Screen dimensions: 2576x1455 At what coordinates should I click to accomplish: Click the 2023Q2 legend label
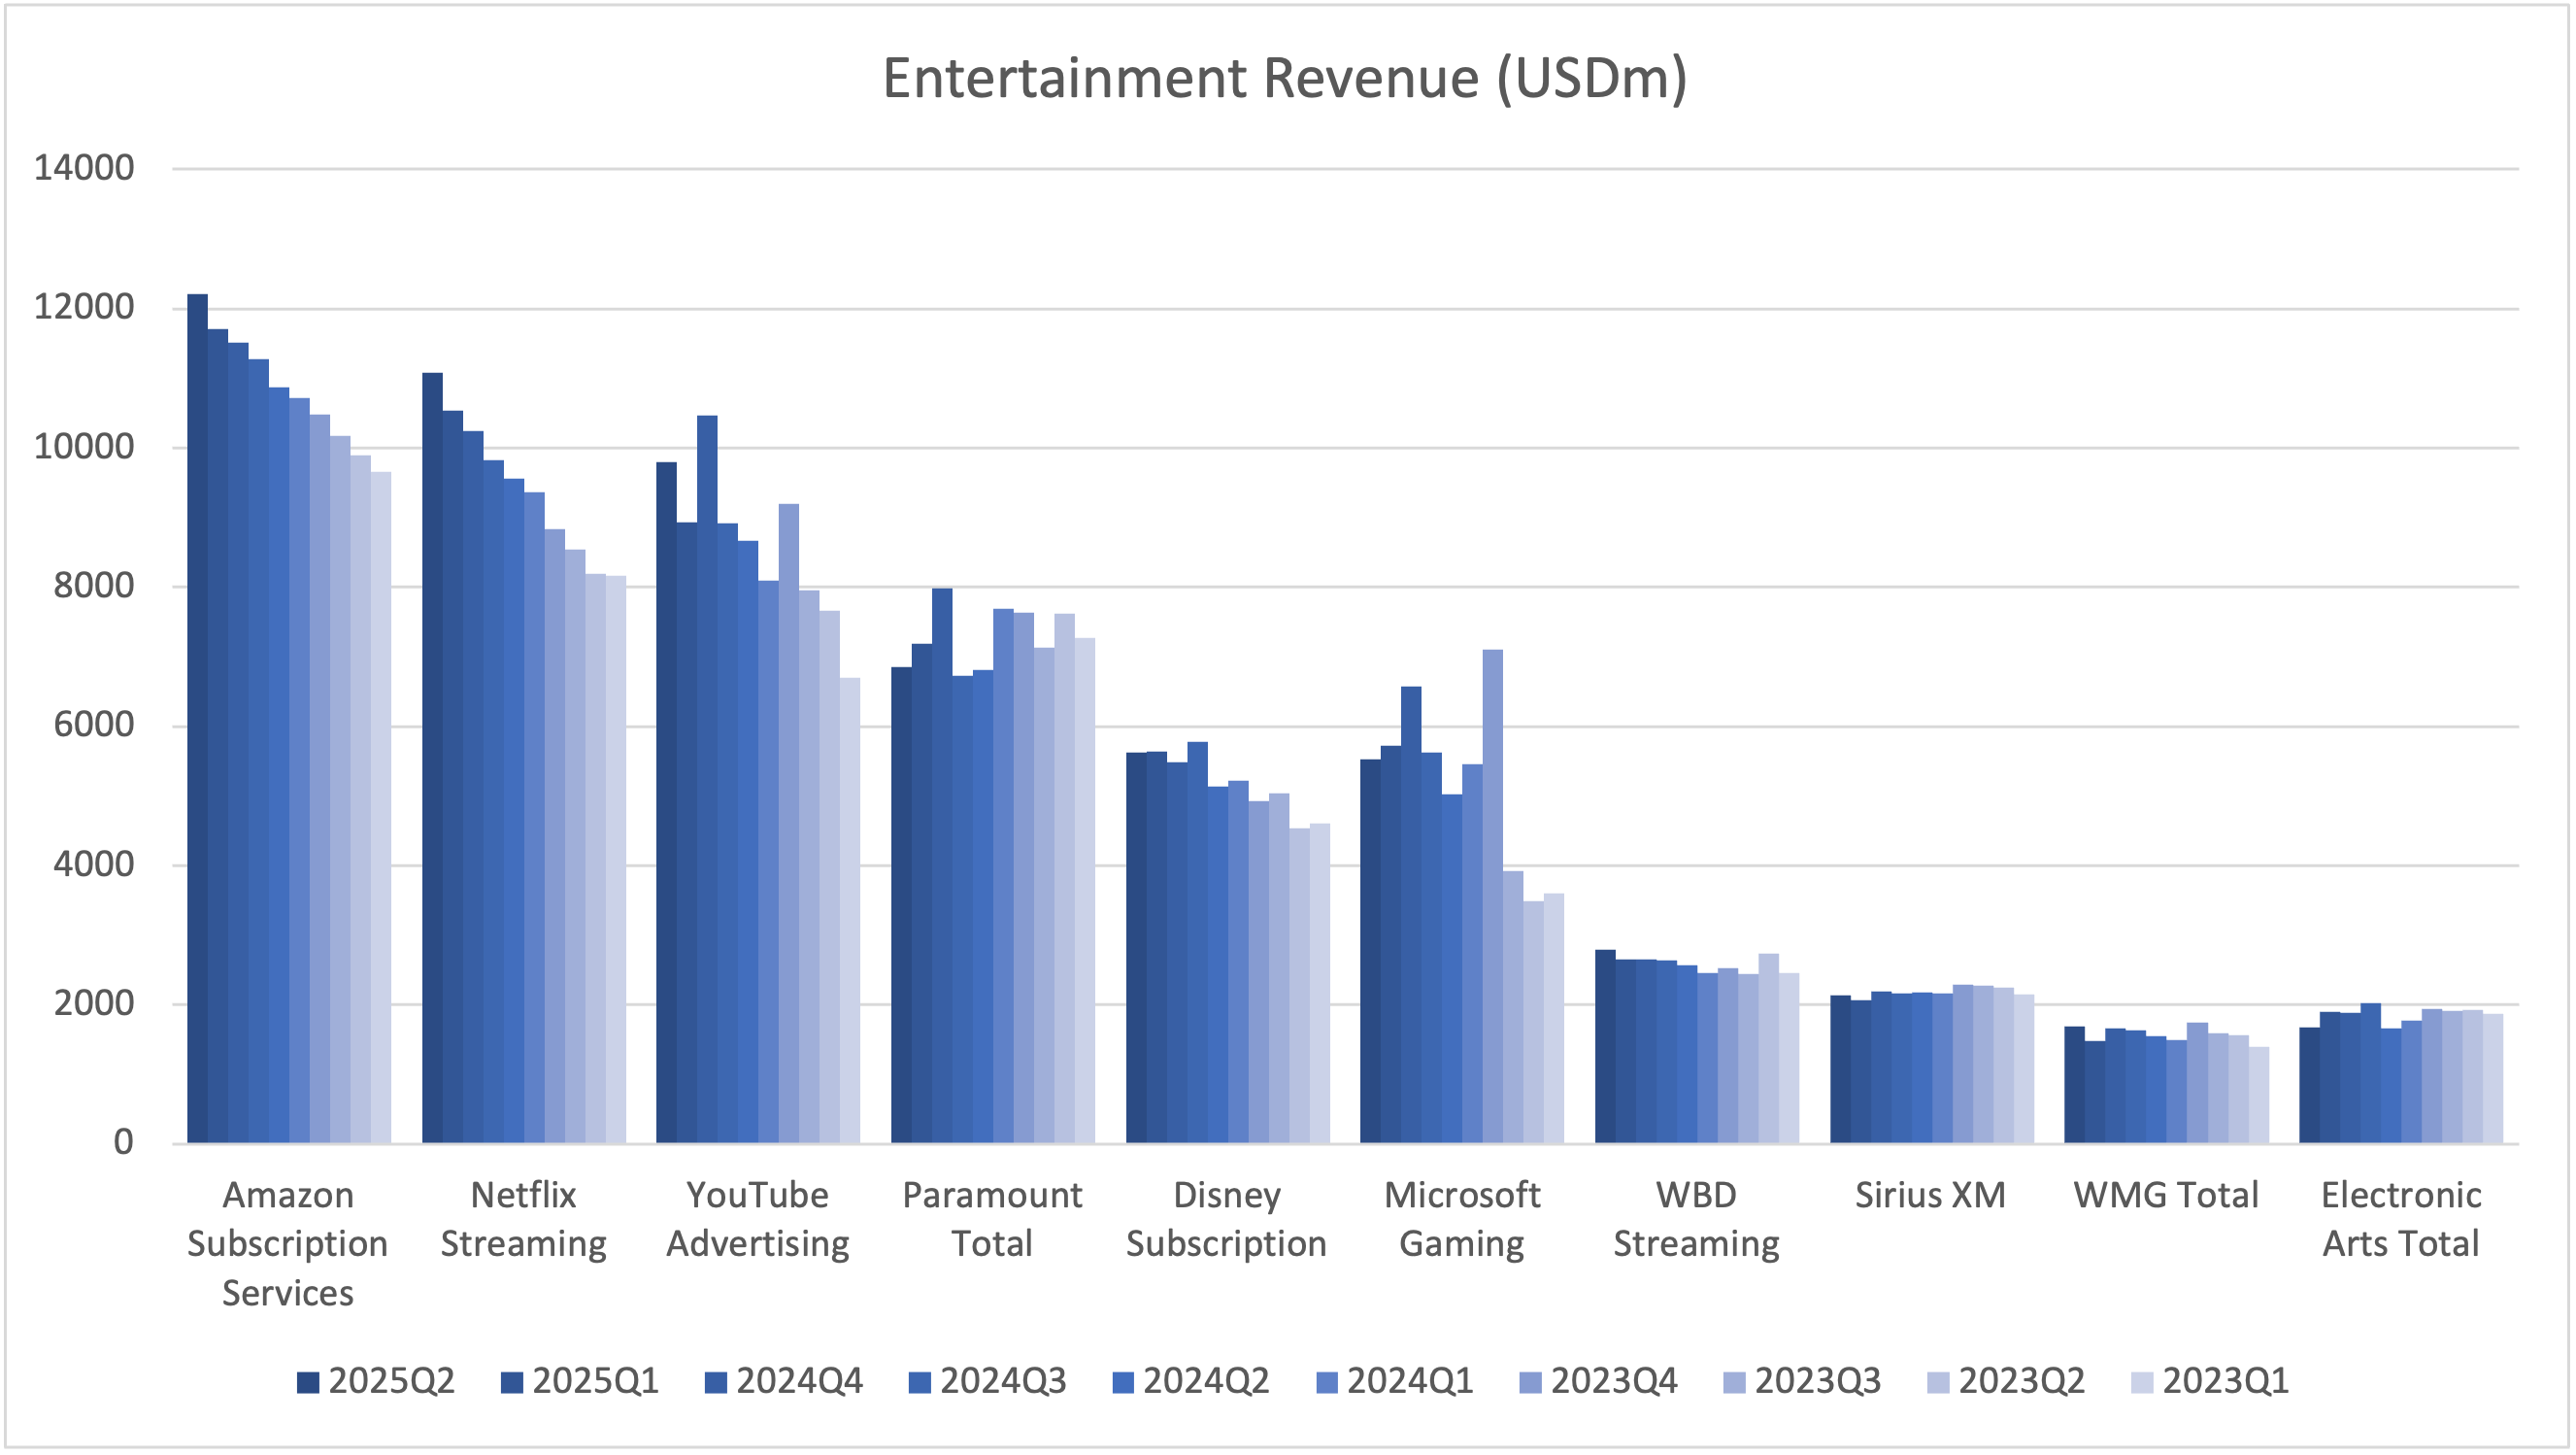[x=2022, y=1381]
